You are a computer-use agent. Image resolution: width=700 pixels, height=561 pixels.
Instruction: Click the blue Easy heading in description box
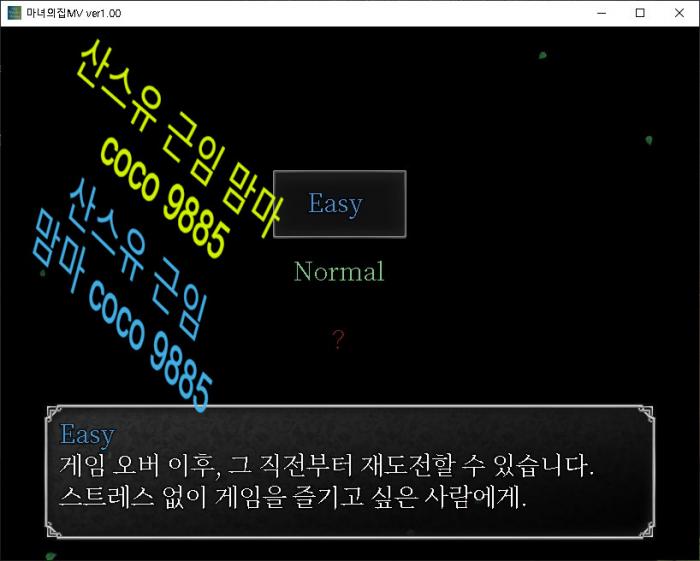tap(87, 435)
